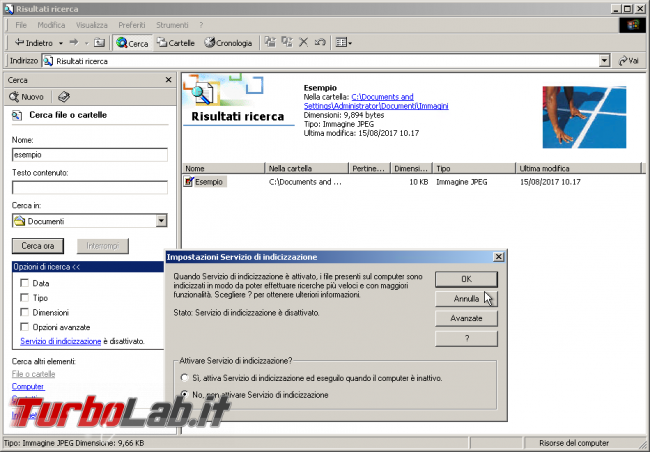Viewport: 650px width, 452px height.
Task: Click the Computer search link
Action: (x=28, y=386)
